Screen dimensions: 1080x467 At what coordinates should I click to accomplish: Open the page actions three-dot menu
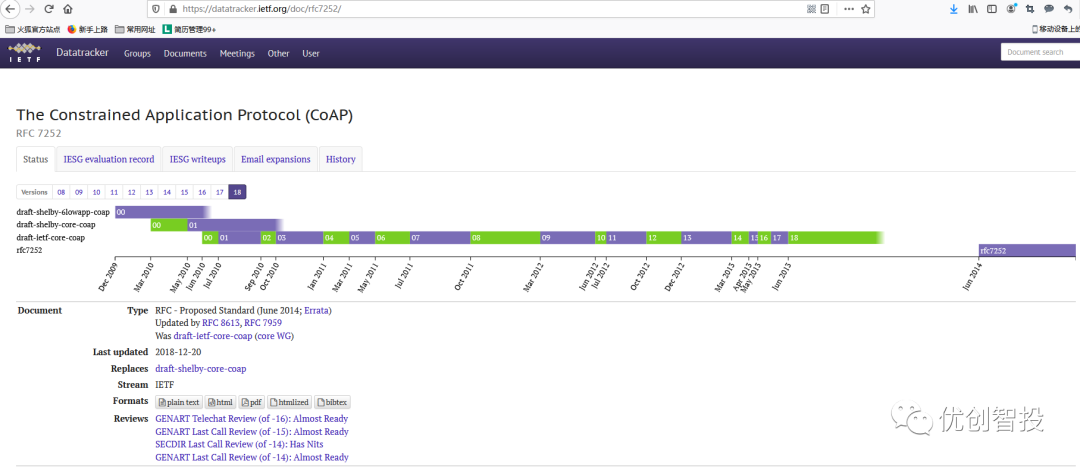(x=848, y=9)
